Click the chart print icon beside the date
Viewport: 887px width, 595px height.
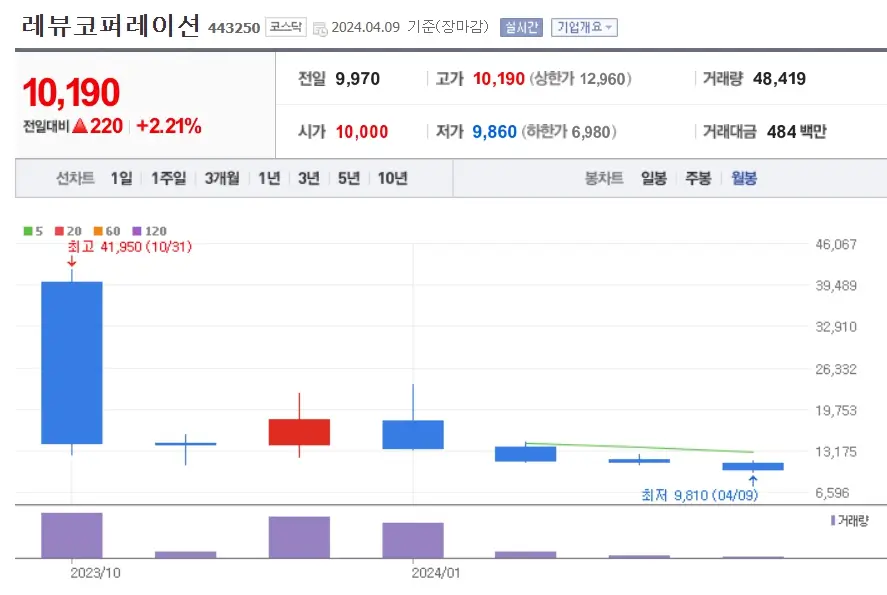321,28
